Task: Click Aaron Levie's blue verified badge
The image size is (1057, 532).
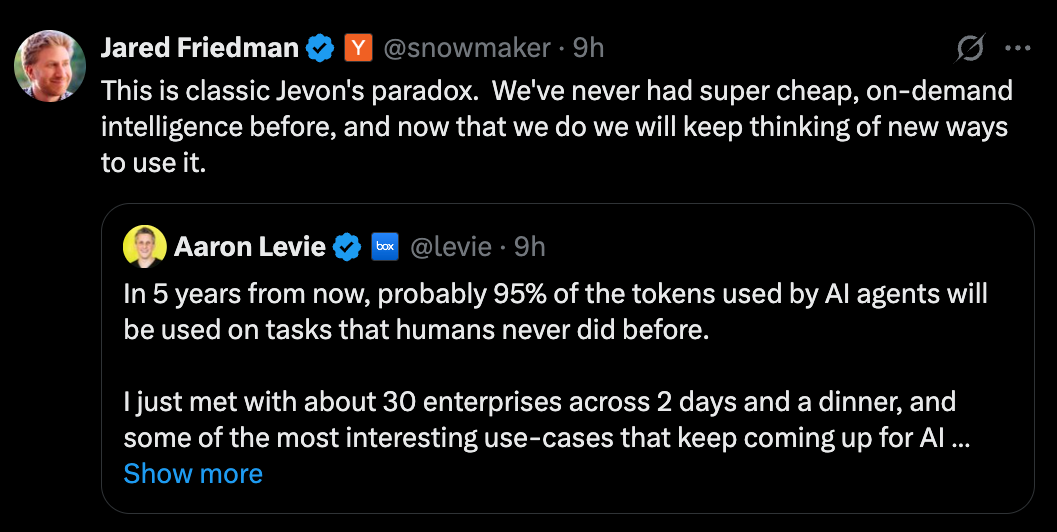Action: click(x=347, y=246)
